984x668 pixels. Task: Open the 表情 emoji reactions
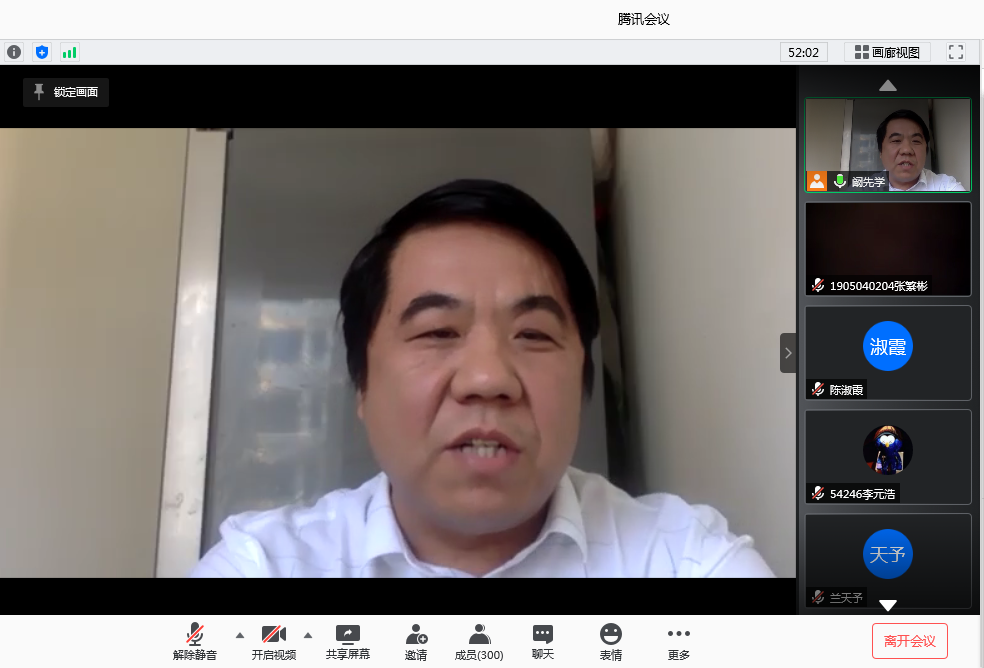pos(610,641)
